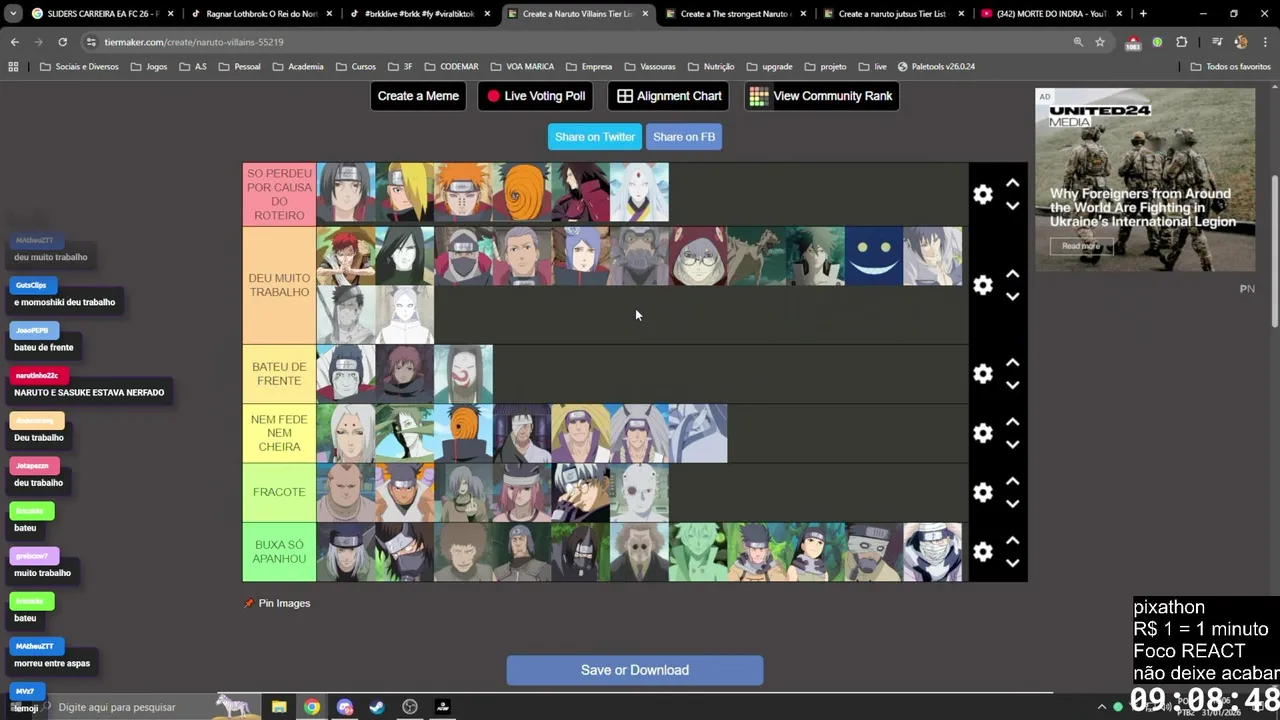Click Save or Download button
Screen dimensions: 1280x720
tap(635, 670)
